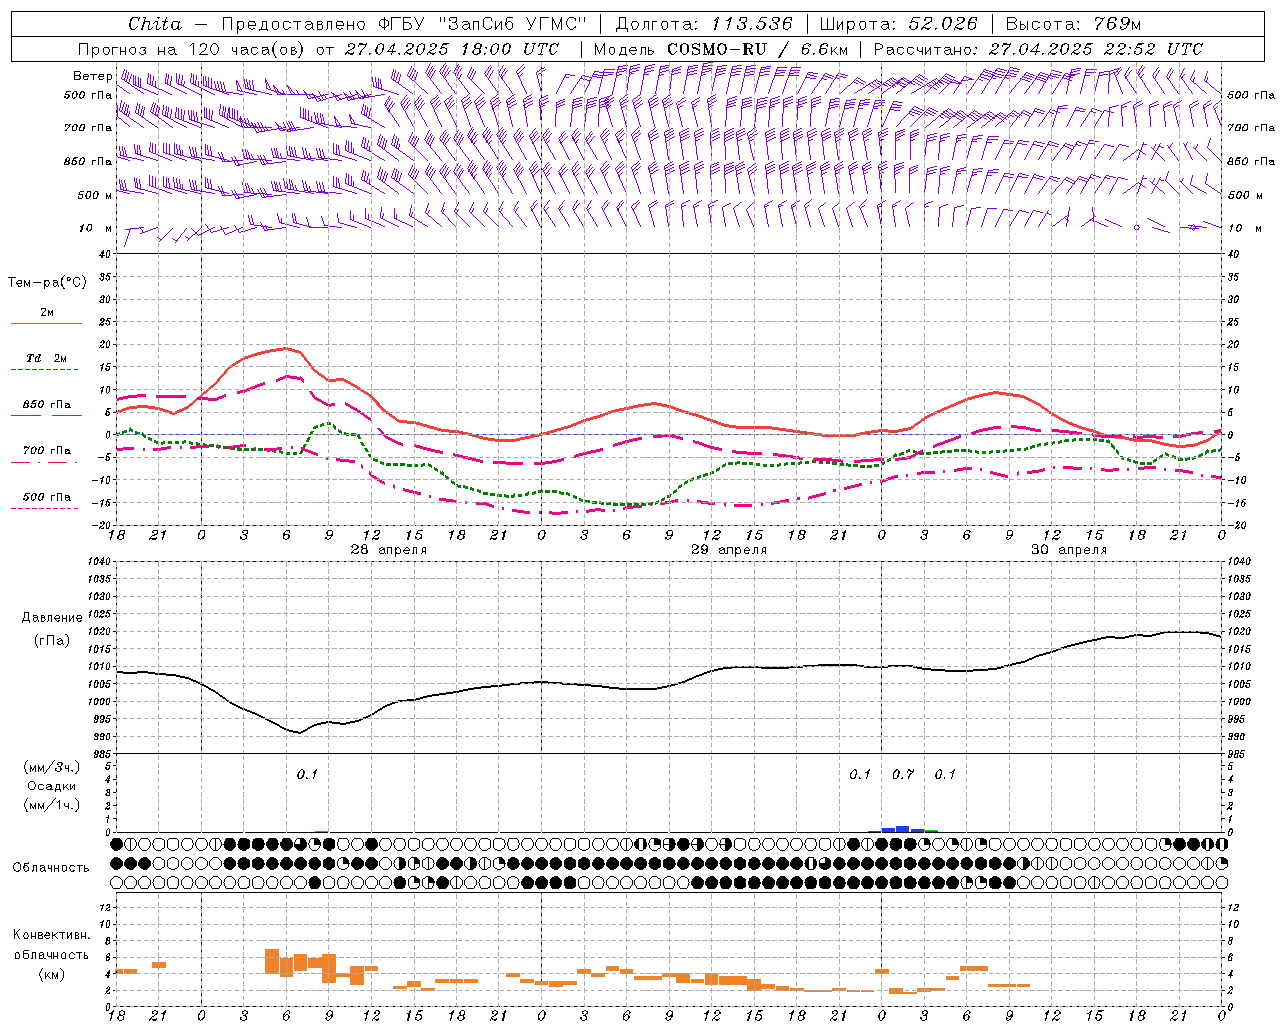Click the "(мм/3ч.)" precipitation unit label
Image resolution: width=1280 pixels, height=1024 pixels.
point(52,768)
